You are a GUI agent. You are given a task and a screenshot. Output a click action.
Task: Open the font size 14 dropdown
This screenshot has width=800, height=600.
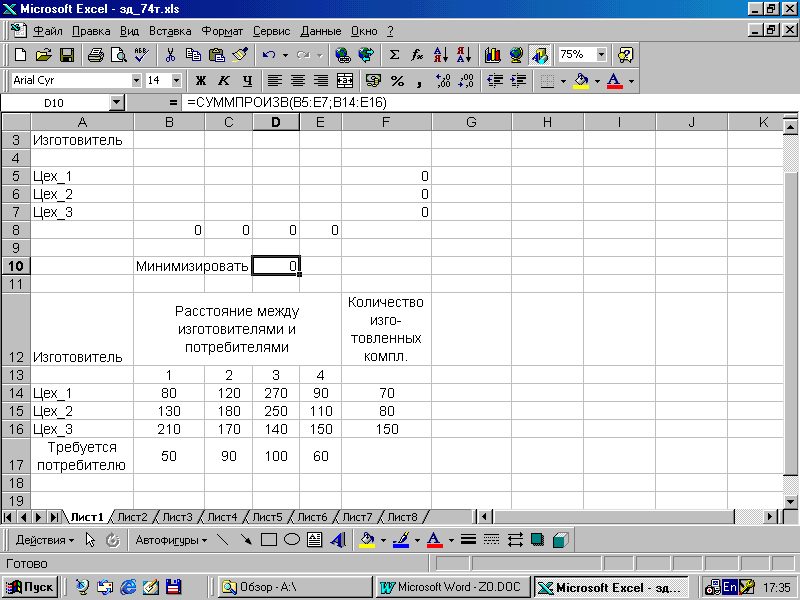176,81
